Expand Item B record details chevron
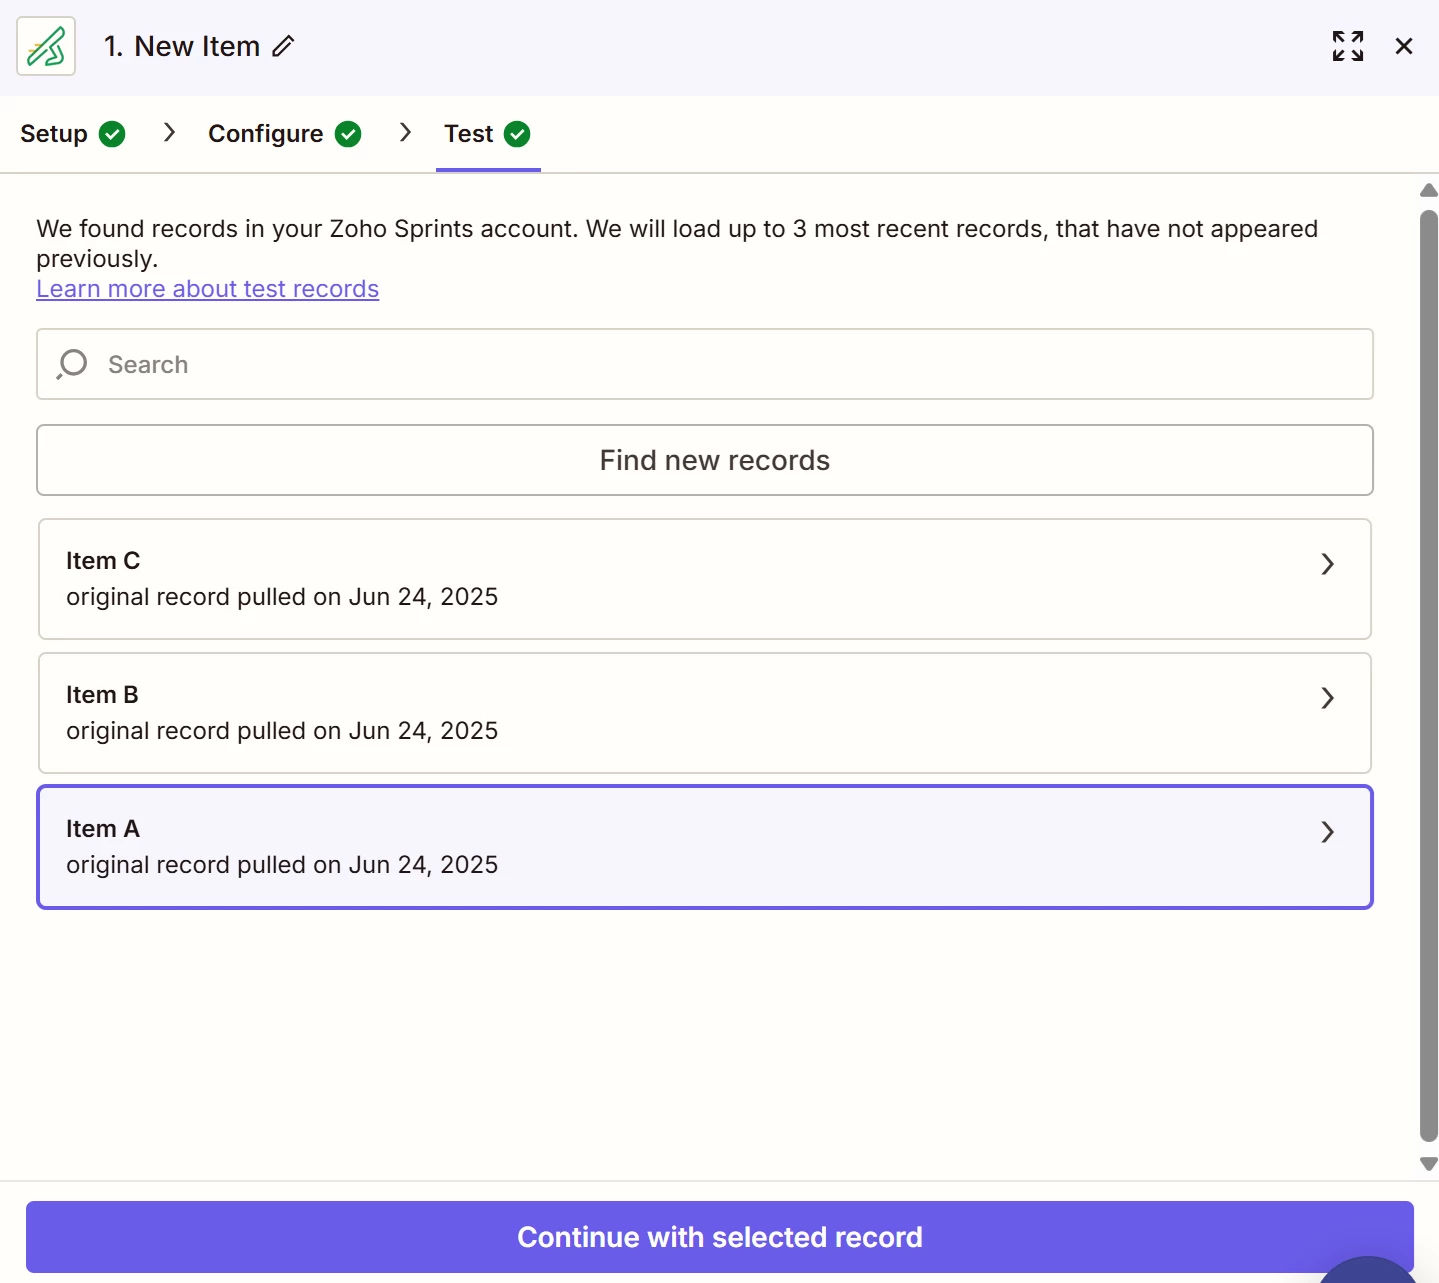This screenshot has height=1283, width=1439. tap(1327, 698)
